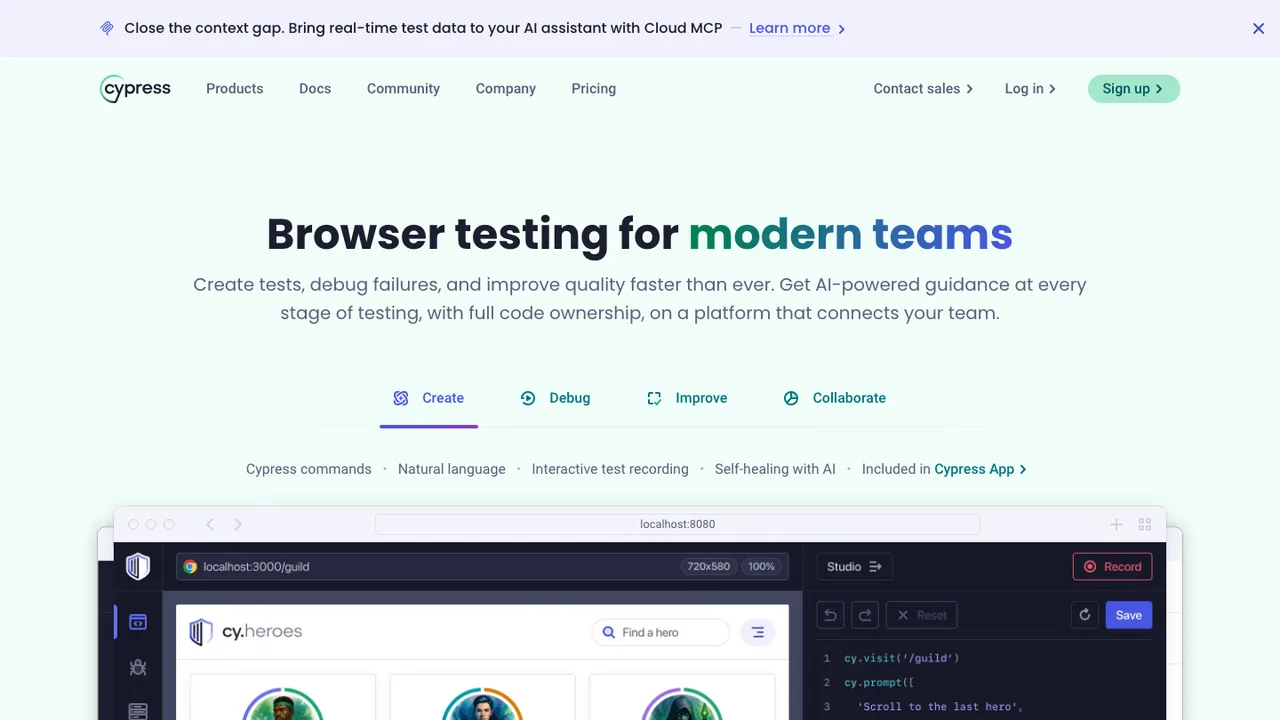Click code line cy.visit('/guild')
The image size is (1280, 720).
pos(901,658)
